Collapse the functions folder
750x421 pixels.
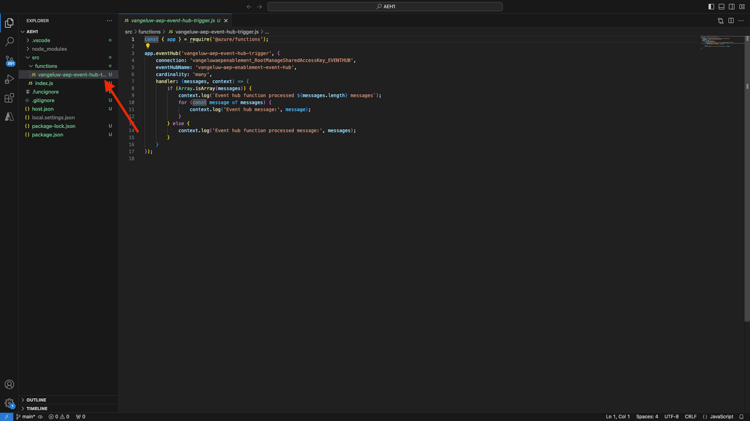46,66
